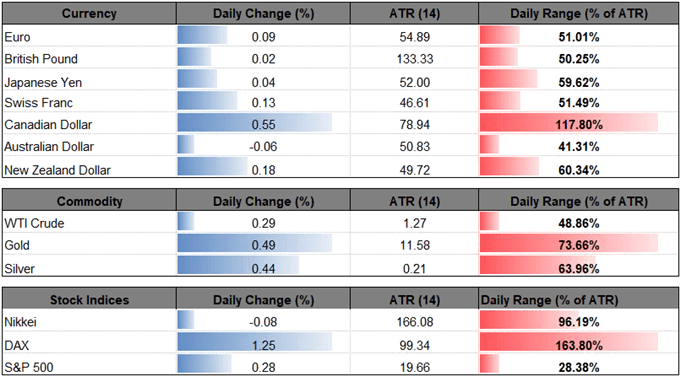Select the British Pound ATR value 133.33
Screen dimensions: 680x376
(x=415, y=59)
